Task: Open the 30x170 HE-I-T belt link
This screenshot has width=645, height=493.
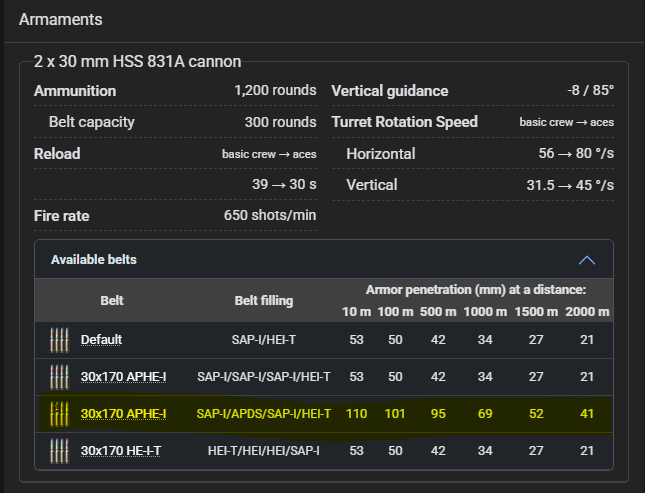Action: click(121, 451)
